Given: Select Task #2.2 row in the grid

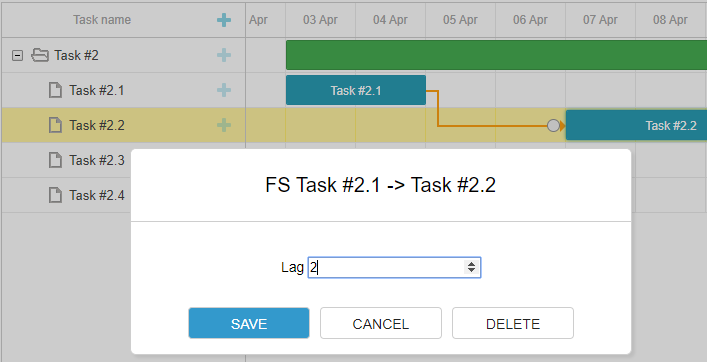Looking at the screenshot, I should (124, 125).
